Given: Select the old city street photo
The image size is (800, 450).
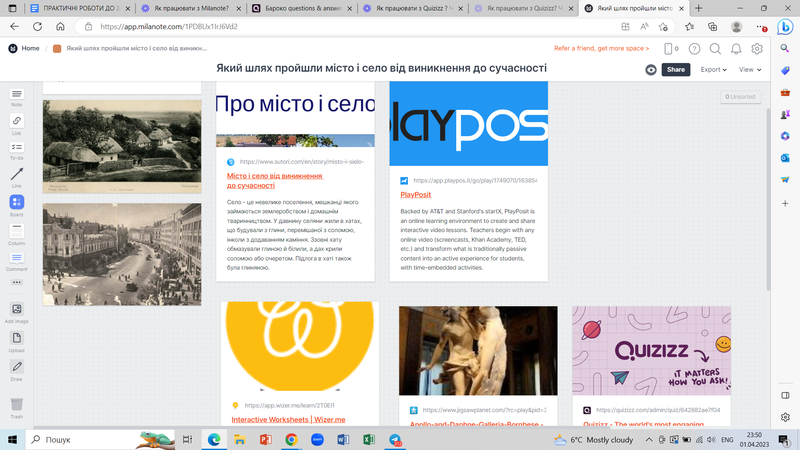Looking at the screenshot, I should [x=122, y=255].
